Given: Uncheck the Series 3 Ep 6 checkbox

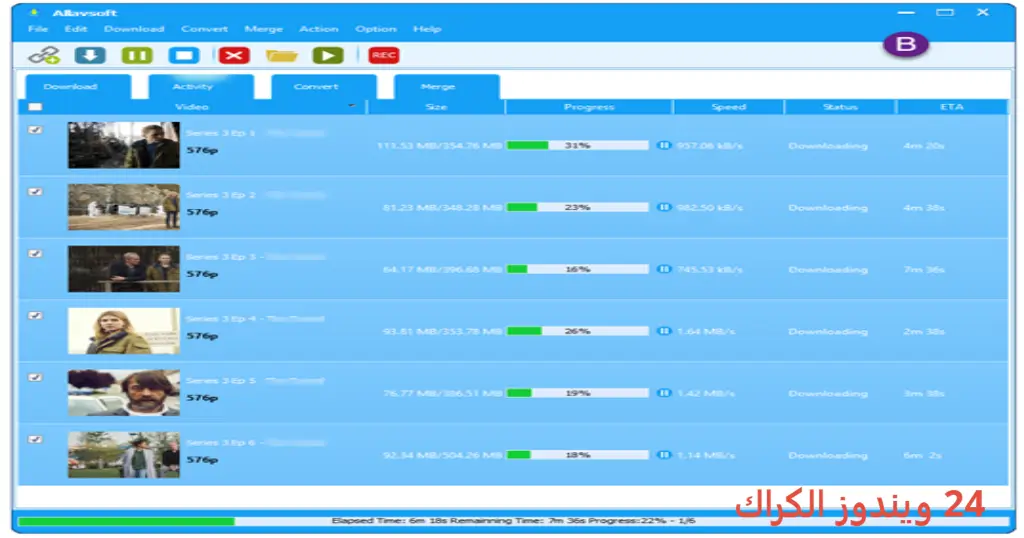Looking at the screenshot, I should pos(35,439).
